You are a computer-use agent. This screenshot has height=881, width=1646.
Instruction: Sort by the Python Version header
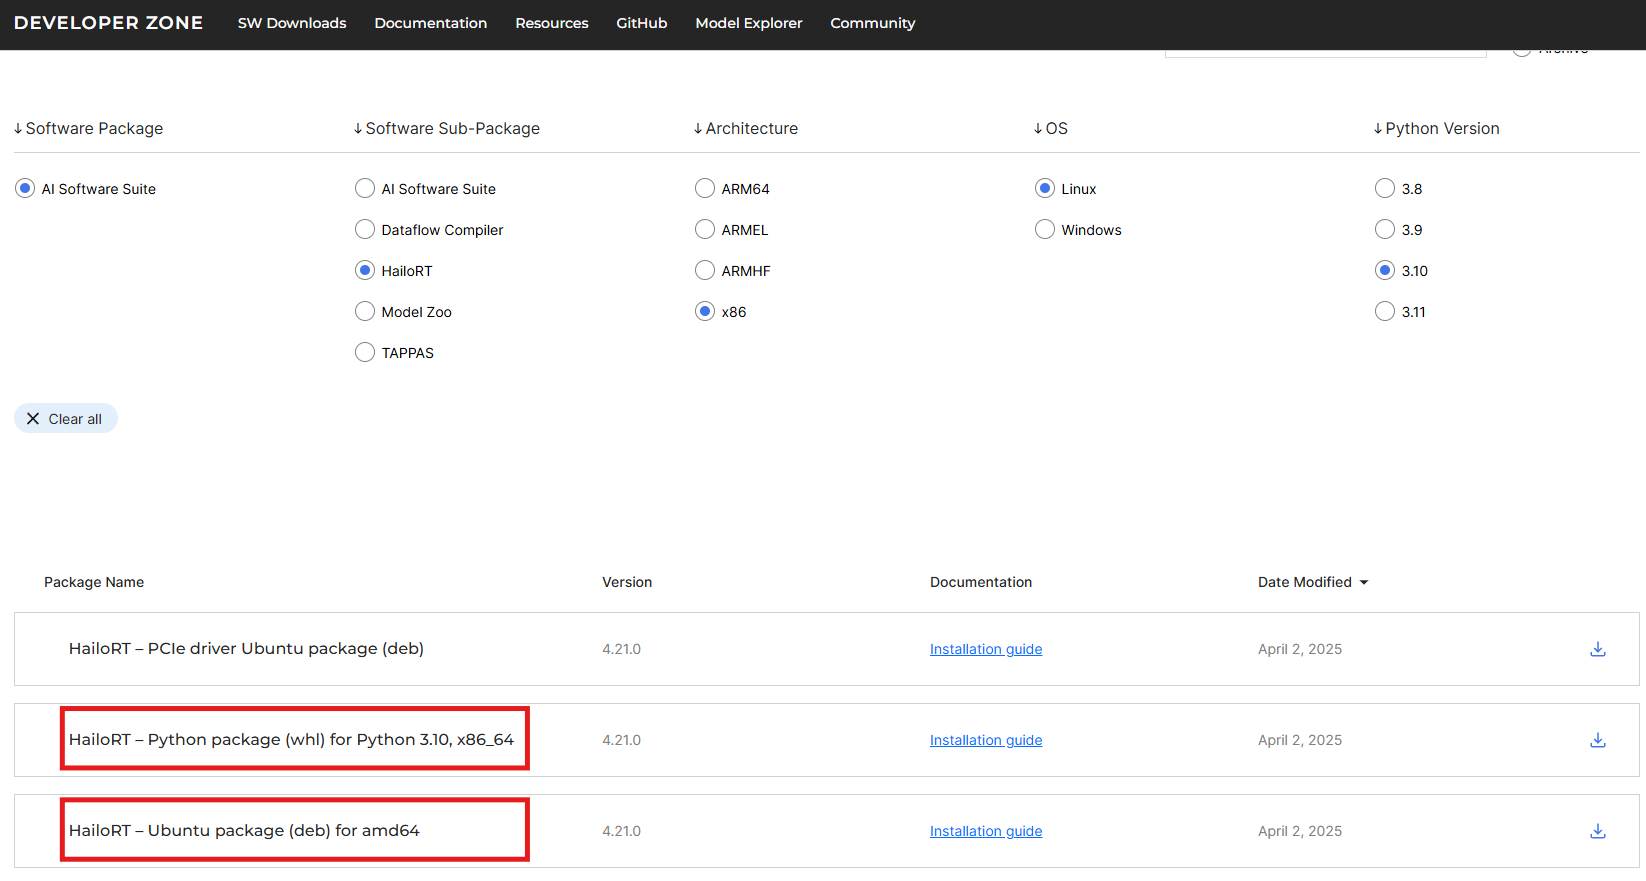coord(1436,129)
